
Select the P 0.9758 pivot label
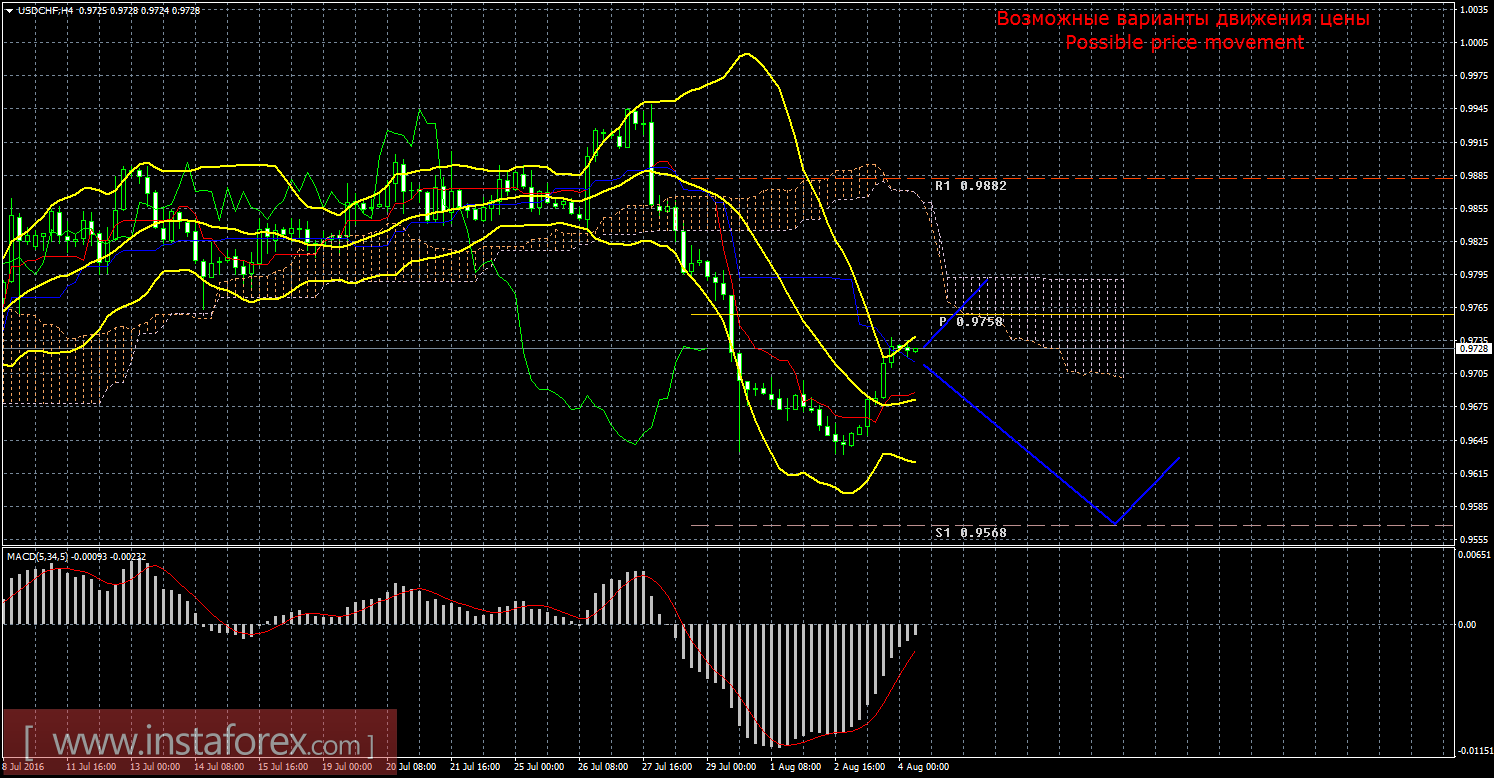(x=971, y=322)
